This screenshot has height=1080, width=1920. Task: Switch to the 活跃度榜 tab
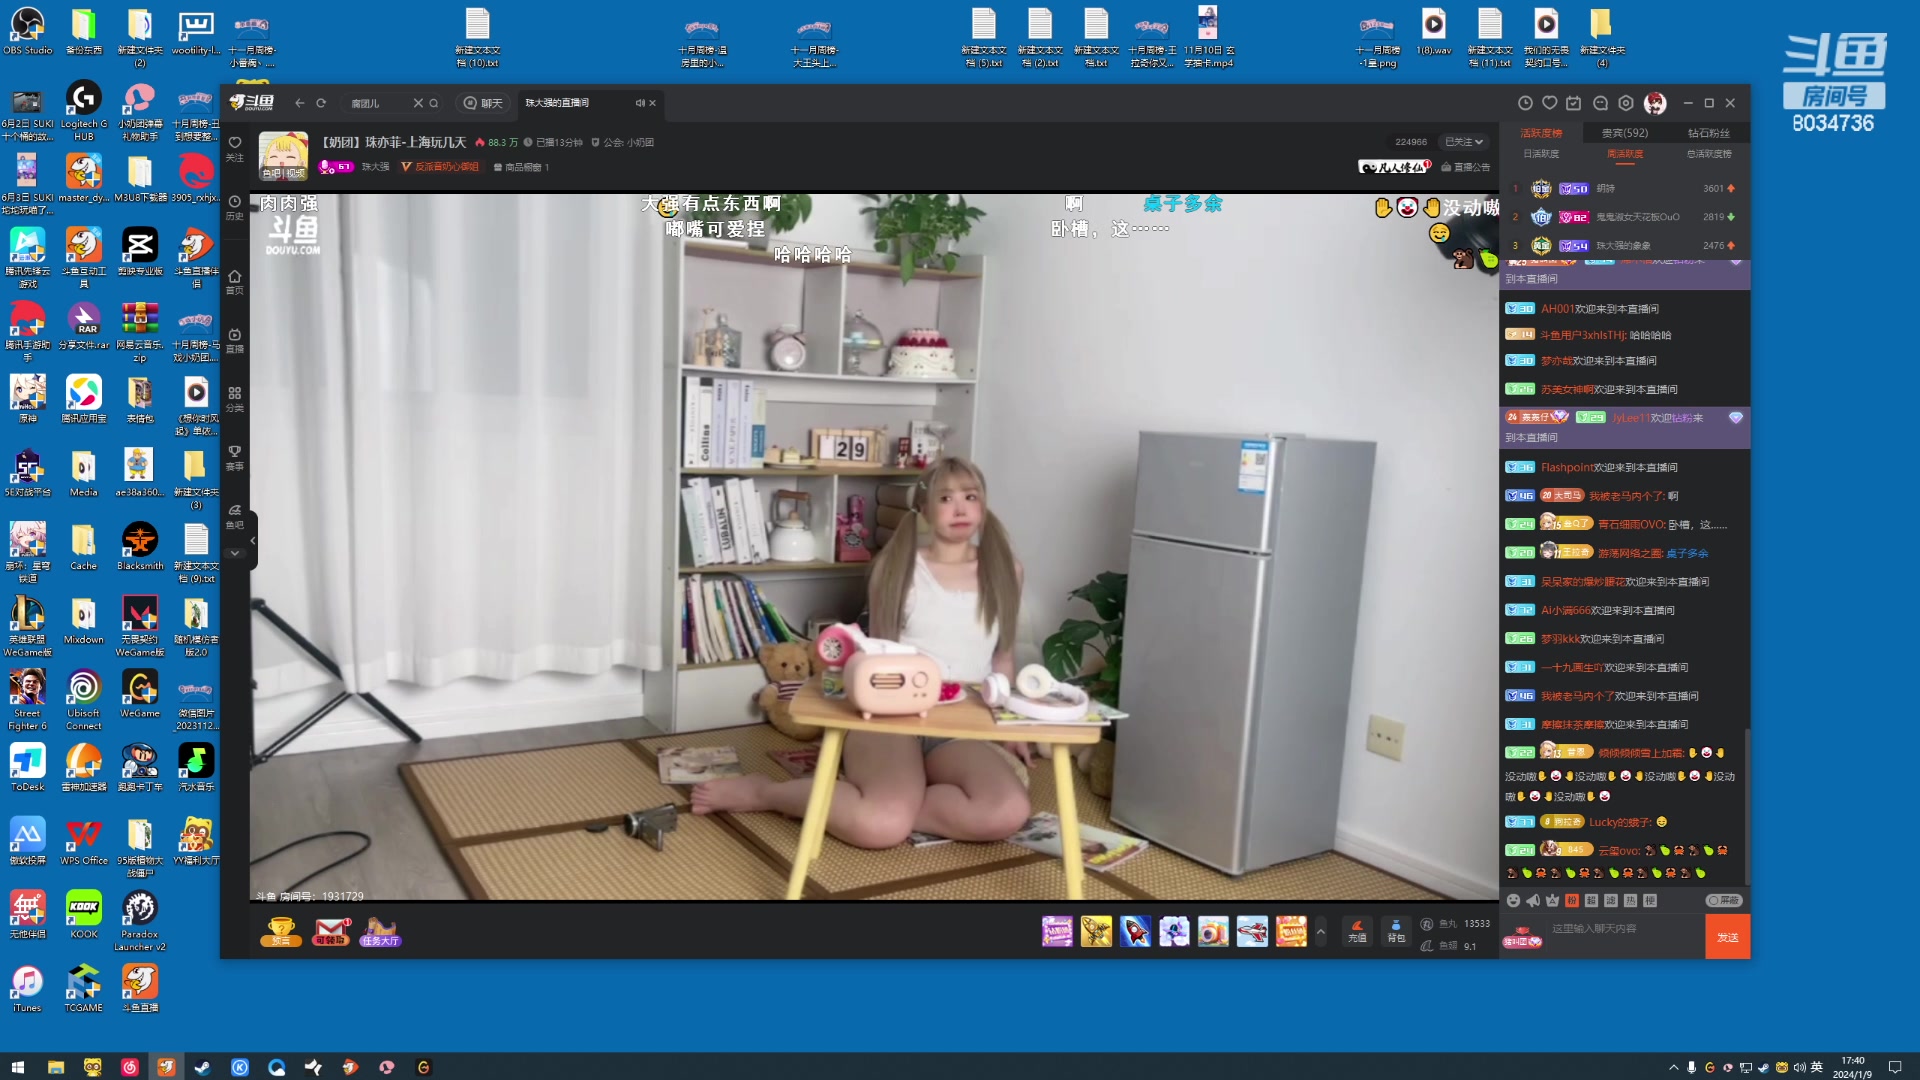click(1541, 133)
